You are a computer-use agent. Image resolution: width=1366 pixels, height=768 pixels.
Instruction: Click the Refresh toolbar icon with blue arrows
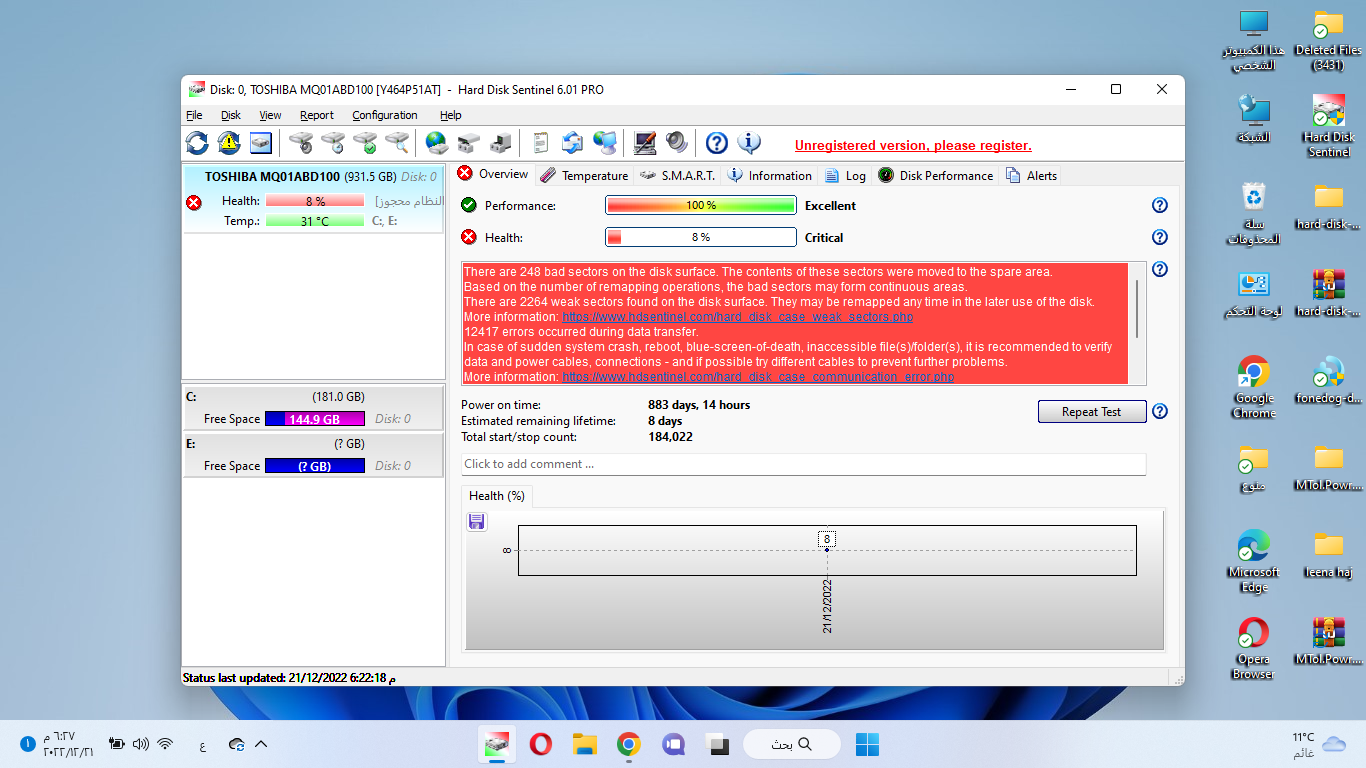coord(198,143)
